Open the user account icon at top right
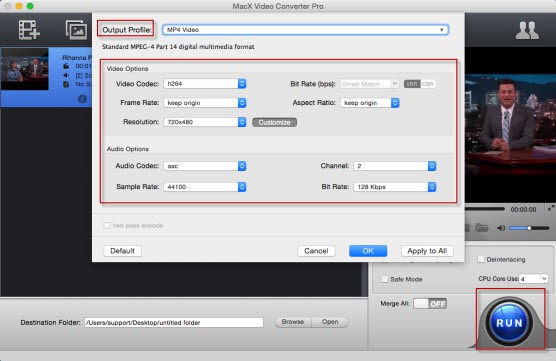 [x=527, y=30]
